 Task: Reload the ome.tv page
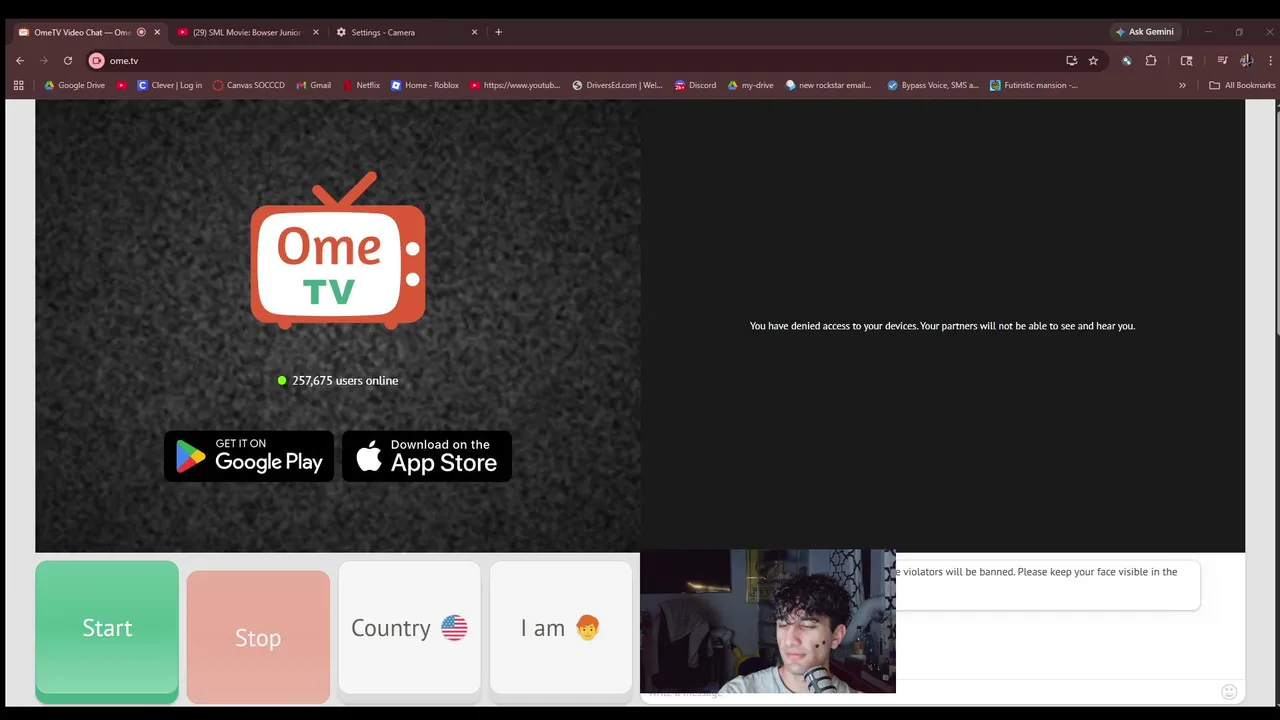[68, 61]
